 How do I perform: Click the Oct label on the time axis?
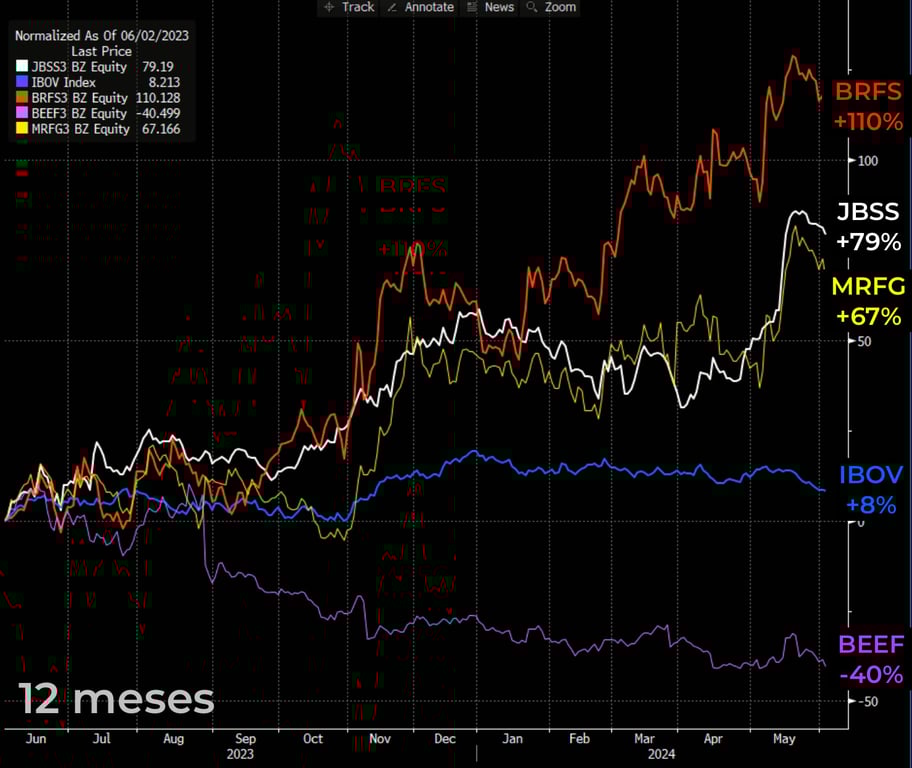tap(313, 739)
